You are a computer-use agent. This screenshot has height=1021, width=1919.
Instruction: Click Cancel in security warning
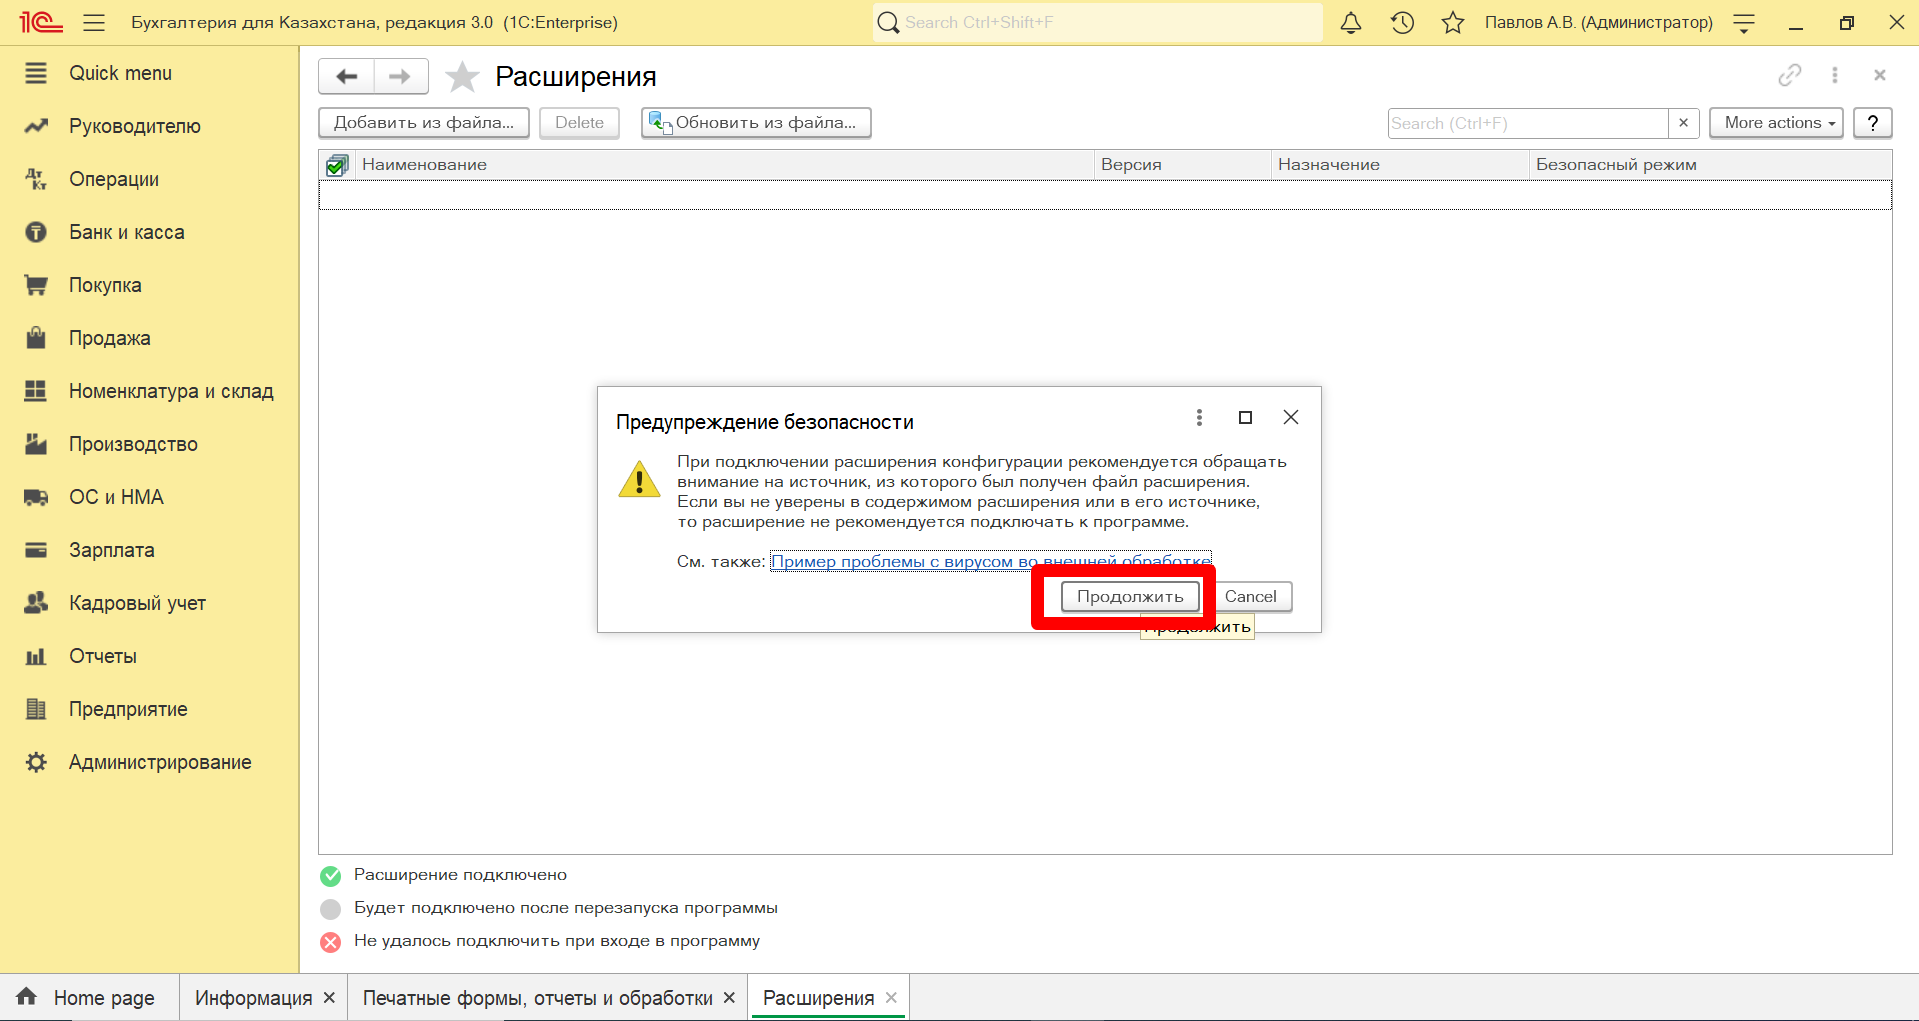pyautogui.click(x=1251, y=597)
